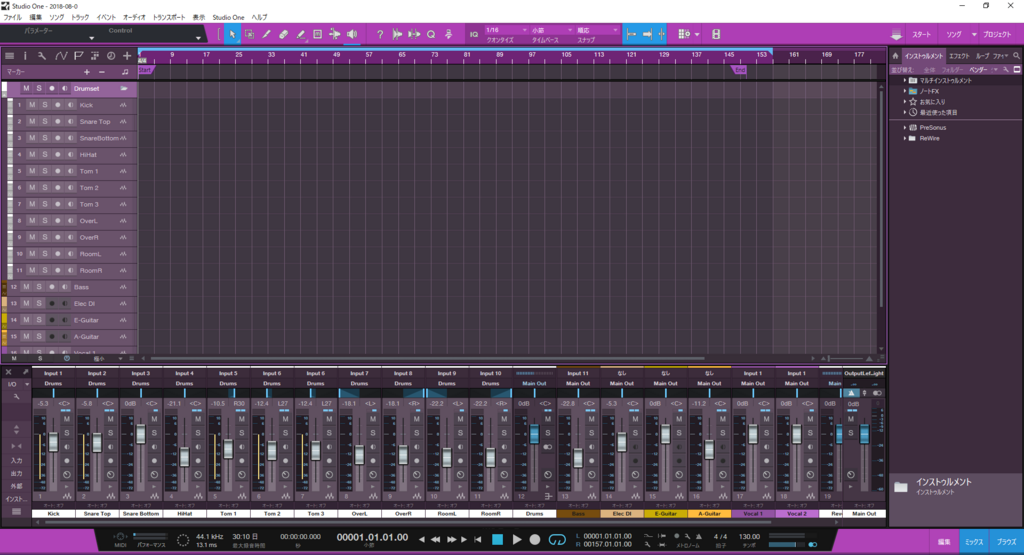The height and width of the screenshot is (555, 1024).
Task: Click the End marker on timeline
Action: pos(739,70)
